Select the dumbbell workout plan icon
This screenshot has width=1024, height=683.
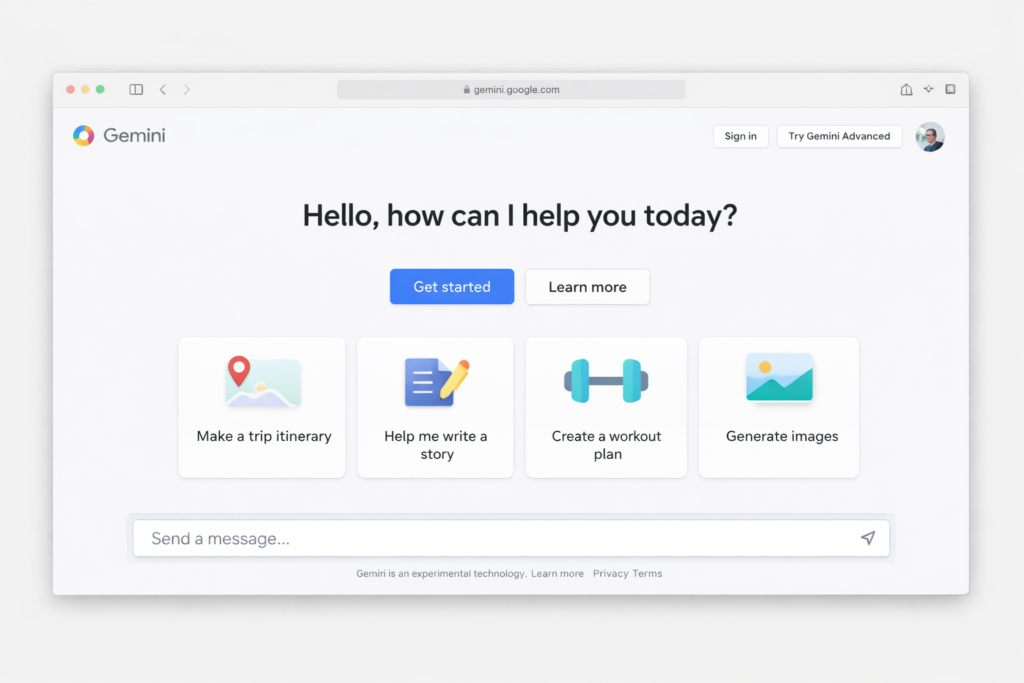(x=605, y=378)
